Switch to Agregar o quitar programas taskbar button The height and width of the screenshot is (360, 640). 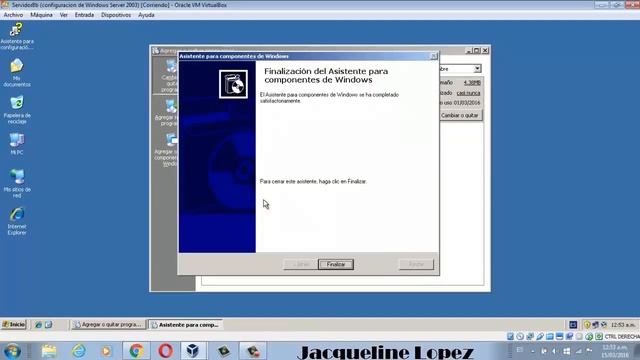point(109,324)
